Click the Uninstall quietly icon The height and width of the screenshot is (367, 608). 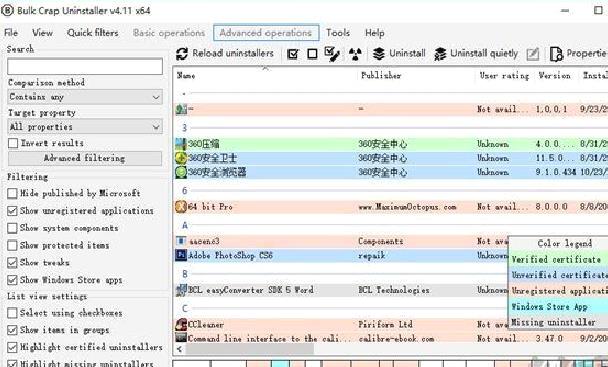[x=440, y=54]
